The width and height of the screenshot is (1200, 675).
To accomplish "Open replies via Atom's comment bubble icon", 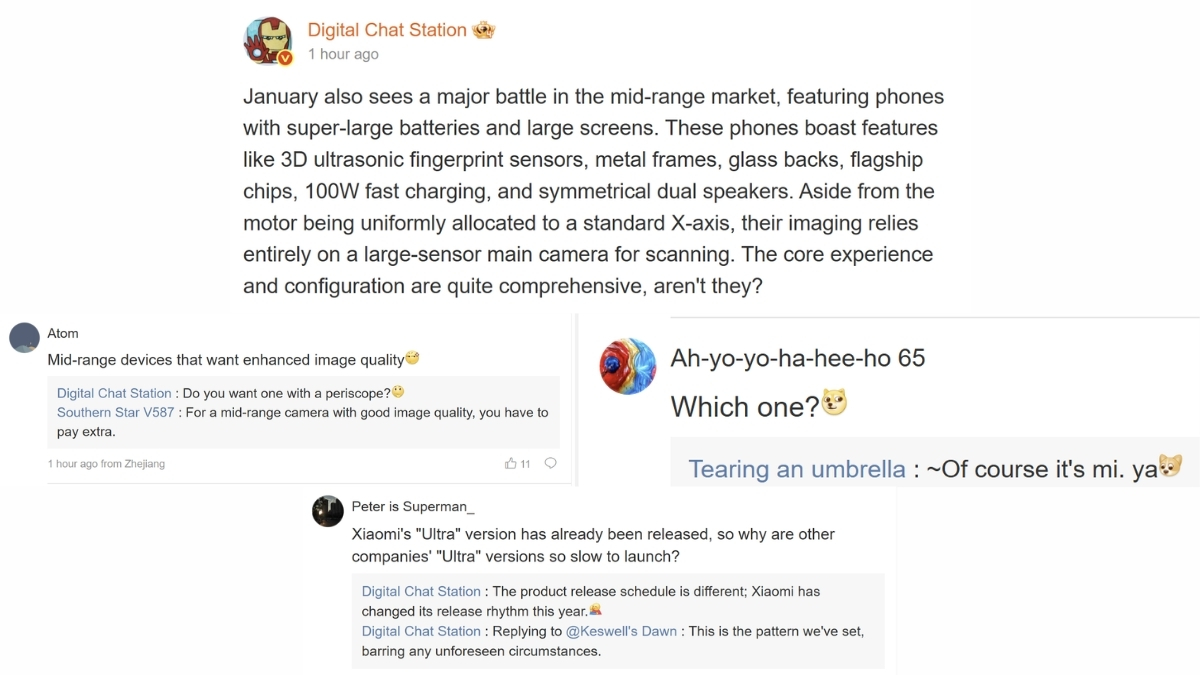I will tap(550, 464).
